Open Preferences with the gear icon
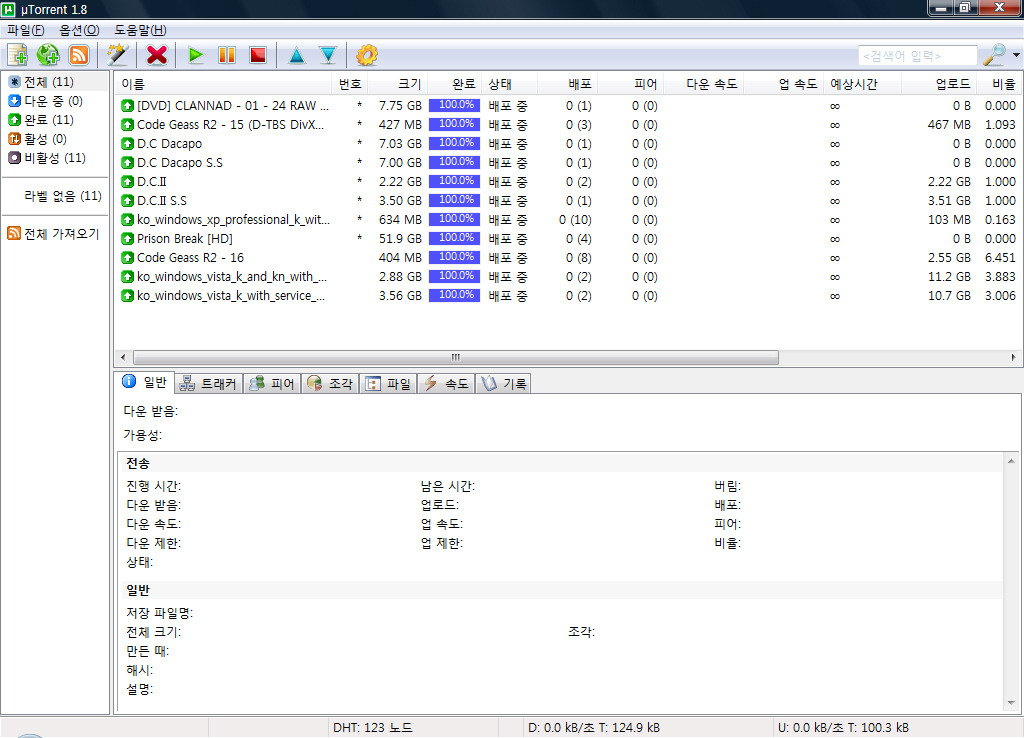This screenshot has width=1024, height=738. (x=367, y=56)
